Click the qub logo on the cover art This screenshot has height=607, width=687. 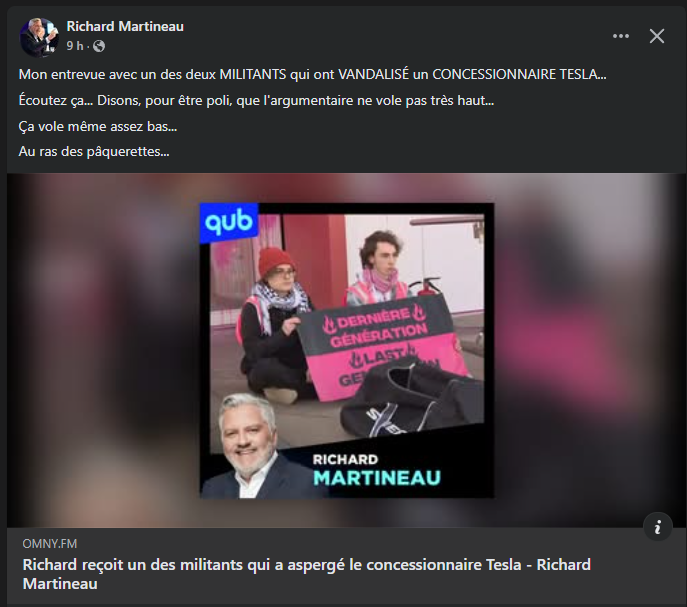point(229,223)
